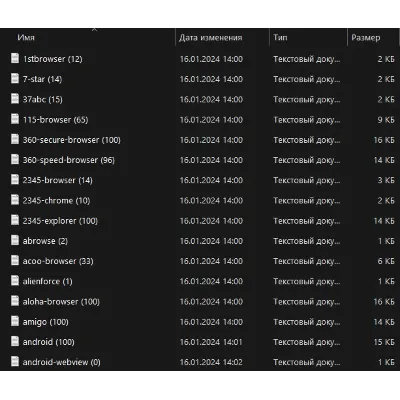Sort files by the Тип column header
Screen dimensions: 400x400
[x=280, y=38]
